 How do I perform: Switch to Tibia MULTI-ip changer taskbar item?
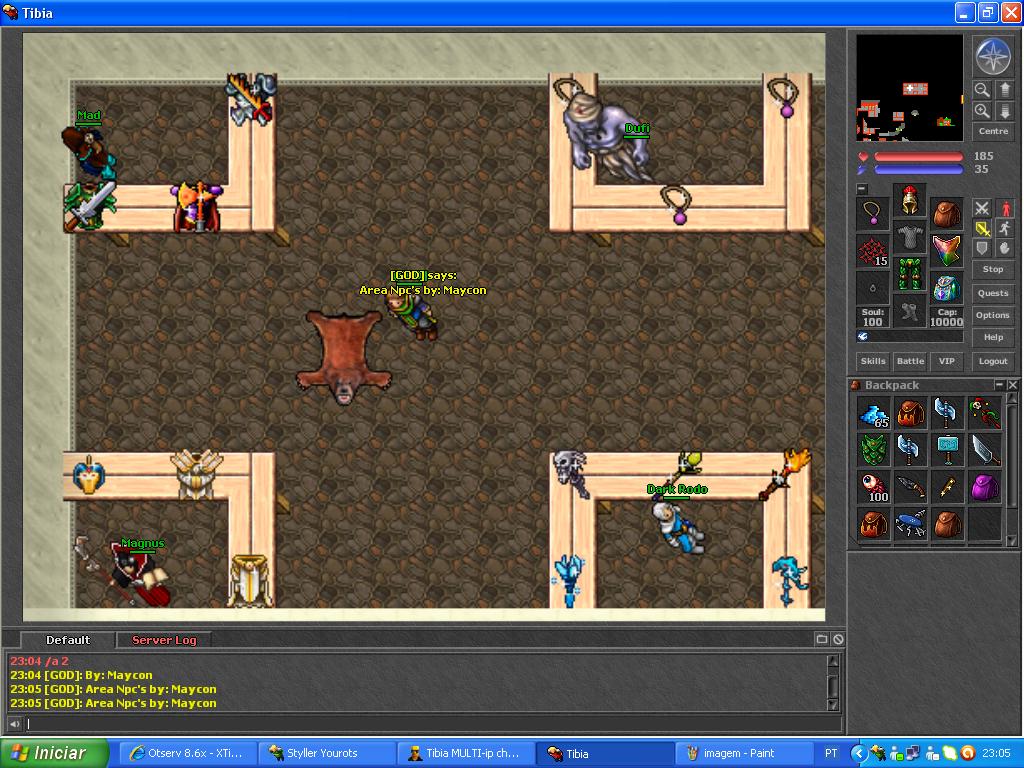coord(464,753)
